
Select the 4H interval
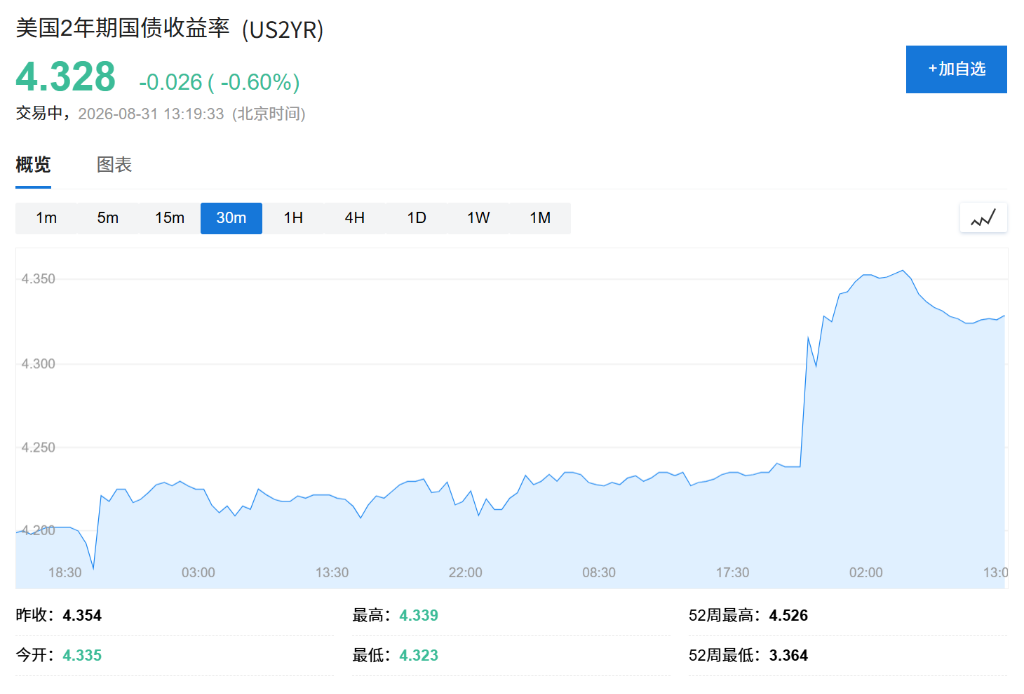pyautogui.click(x=355, y=218)
